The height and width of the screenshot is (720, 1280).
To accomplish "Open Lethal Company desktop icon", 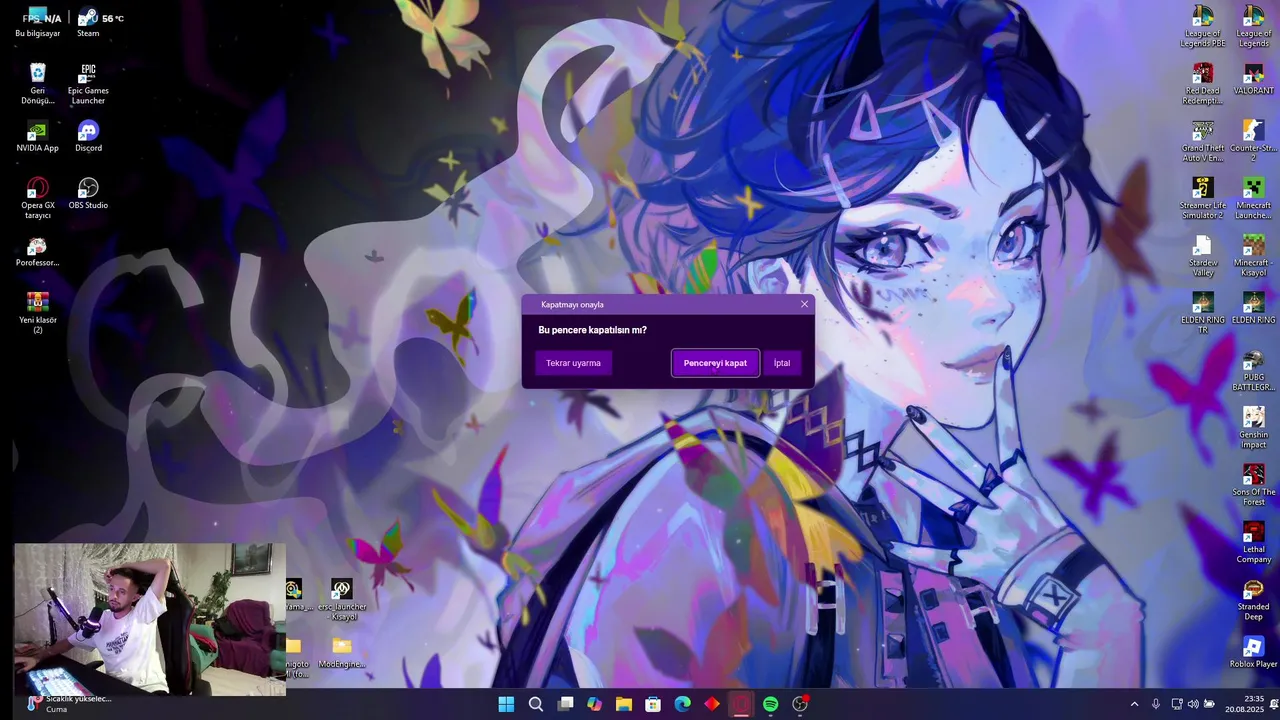I will tap(1253, 543).
